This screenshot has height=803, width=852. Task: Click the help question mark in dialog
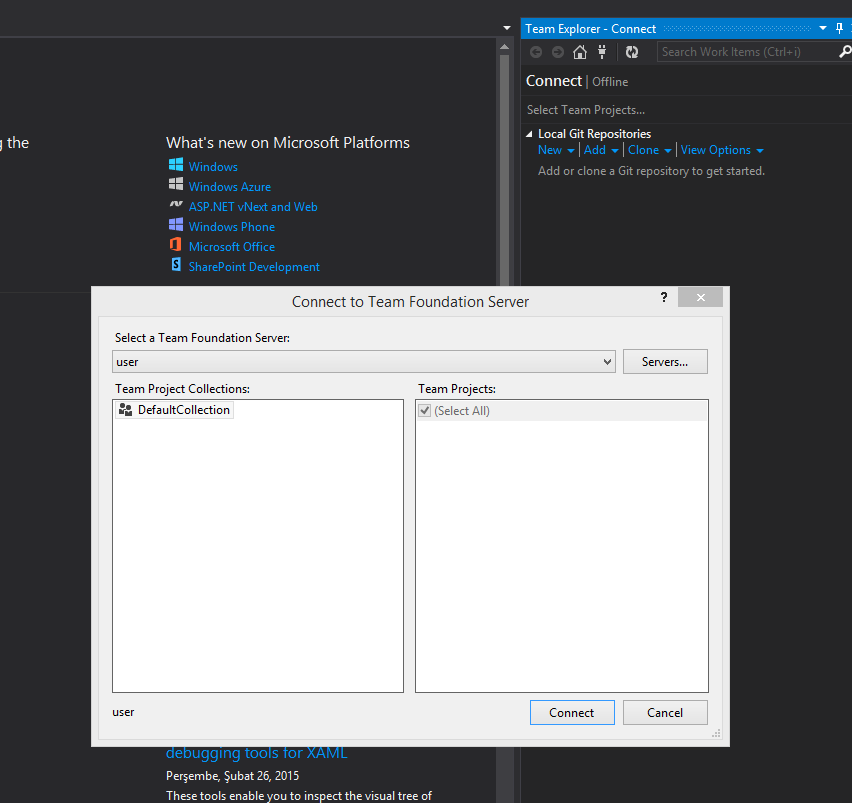coord(663,297)
